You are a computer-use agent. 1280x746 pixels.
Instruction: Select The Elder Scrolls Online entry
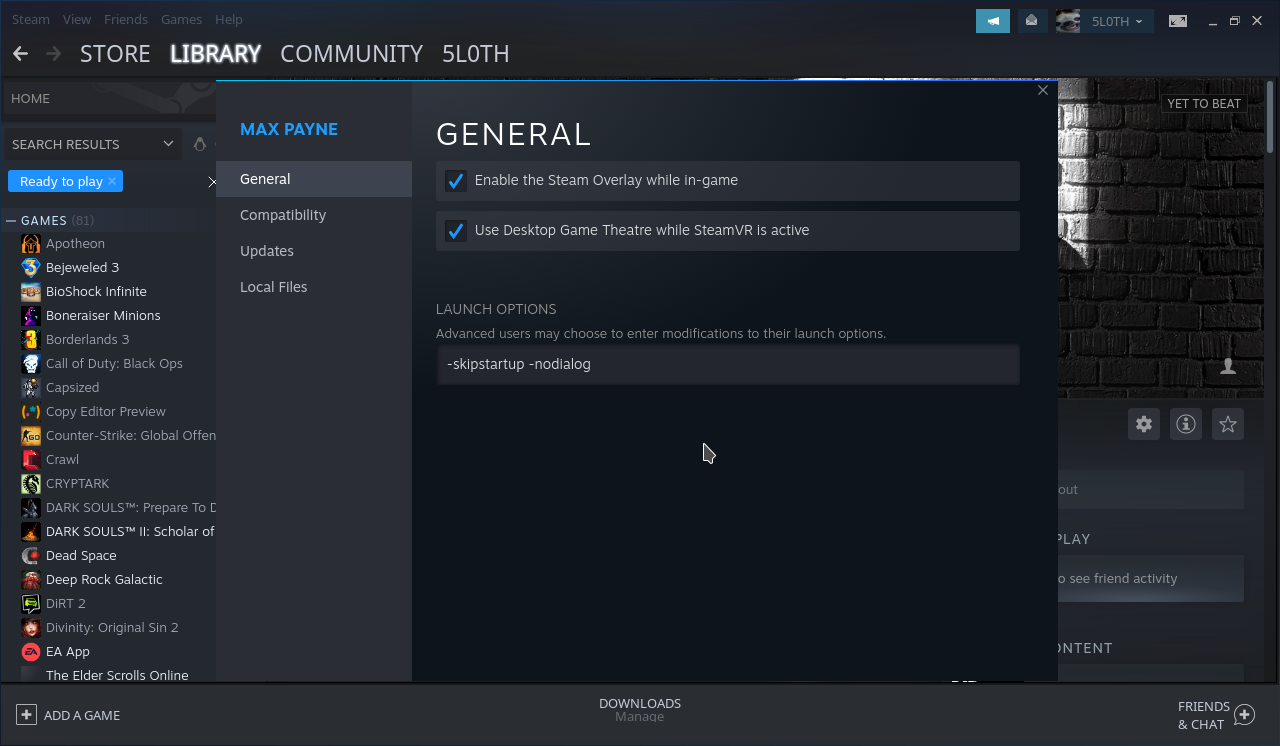[x=118, y=675]
